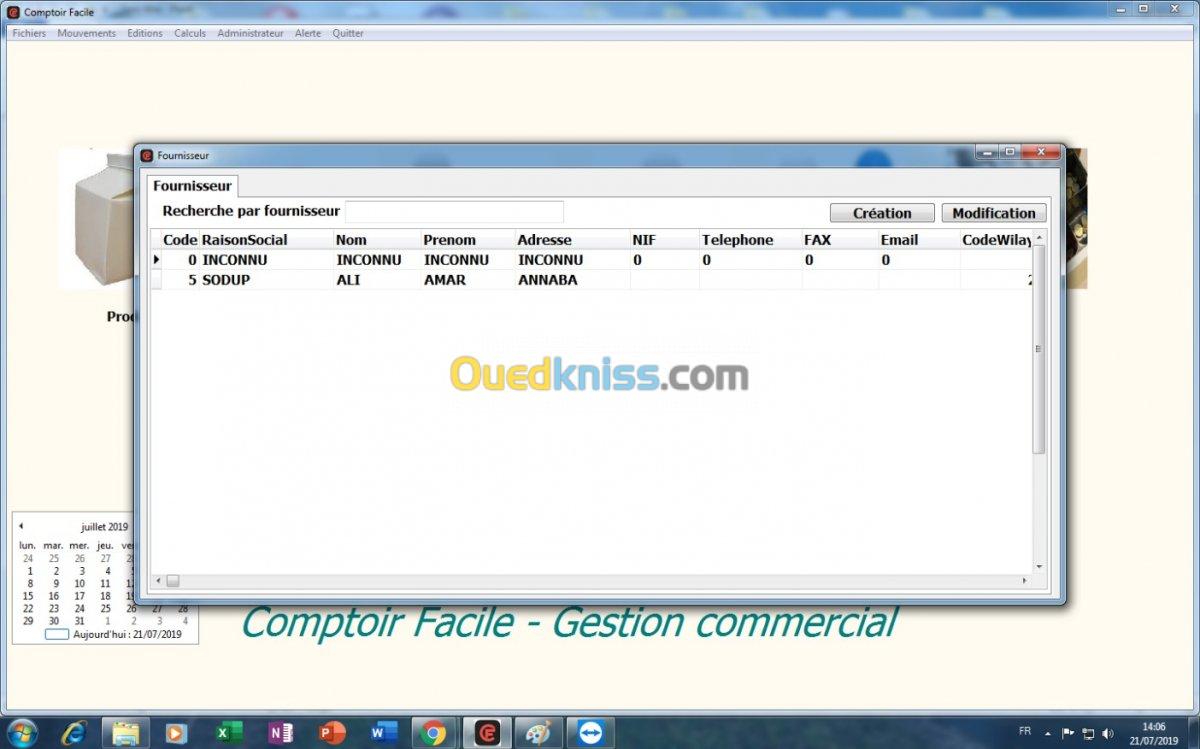Click the Modification button
This screenshot has height=749, width=1200.
[994, 213]
